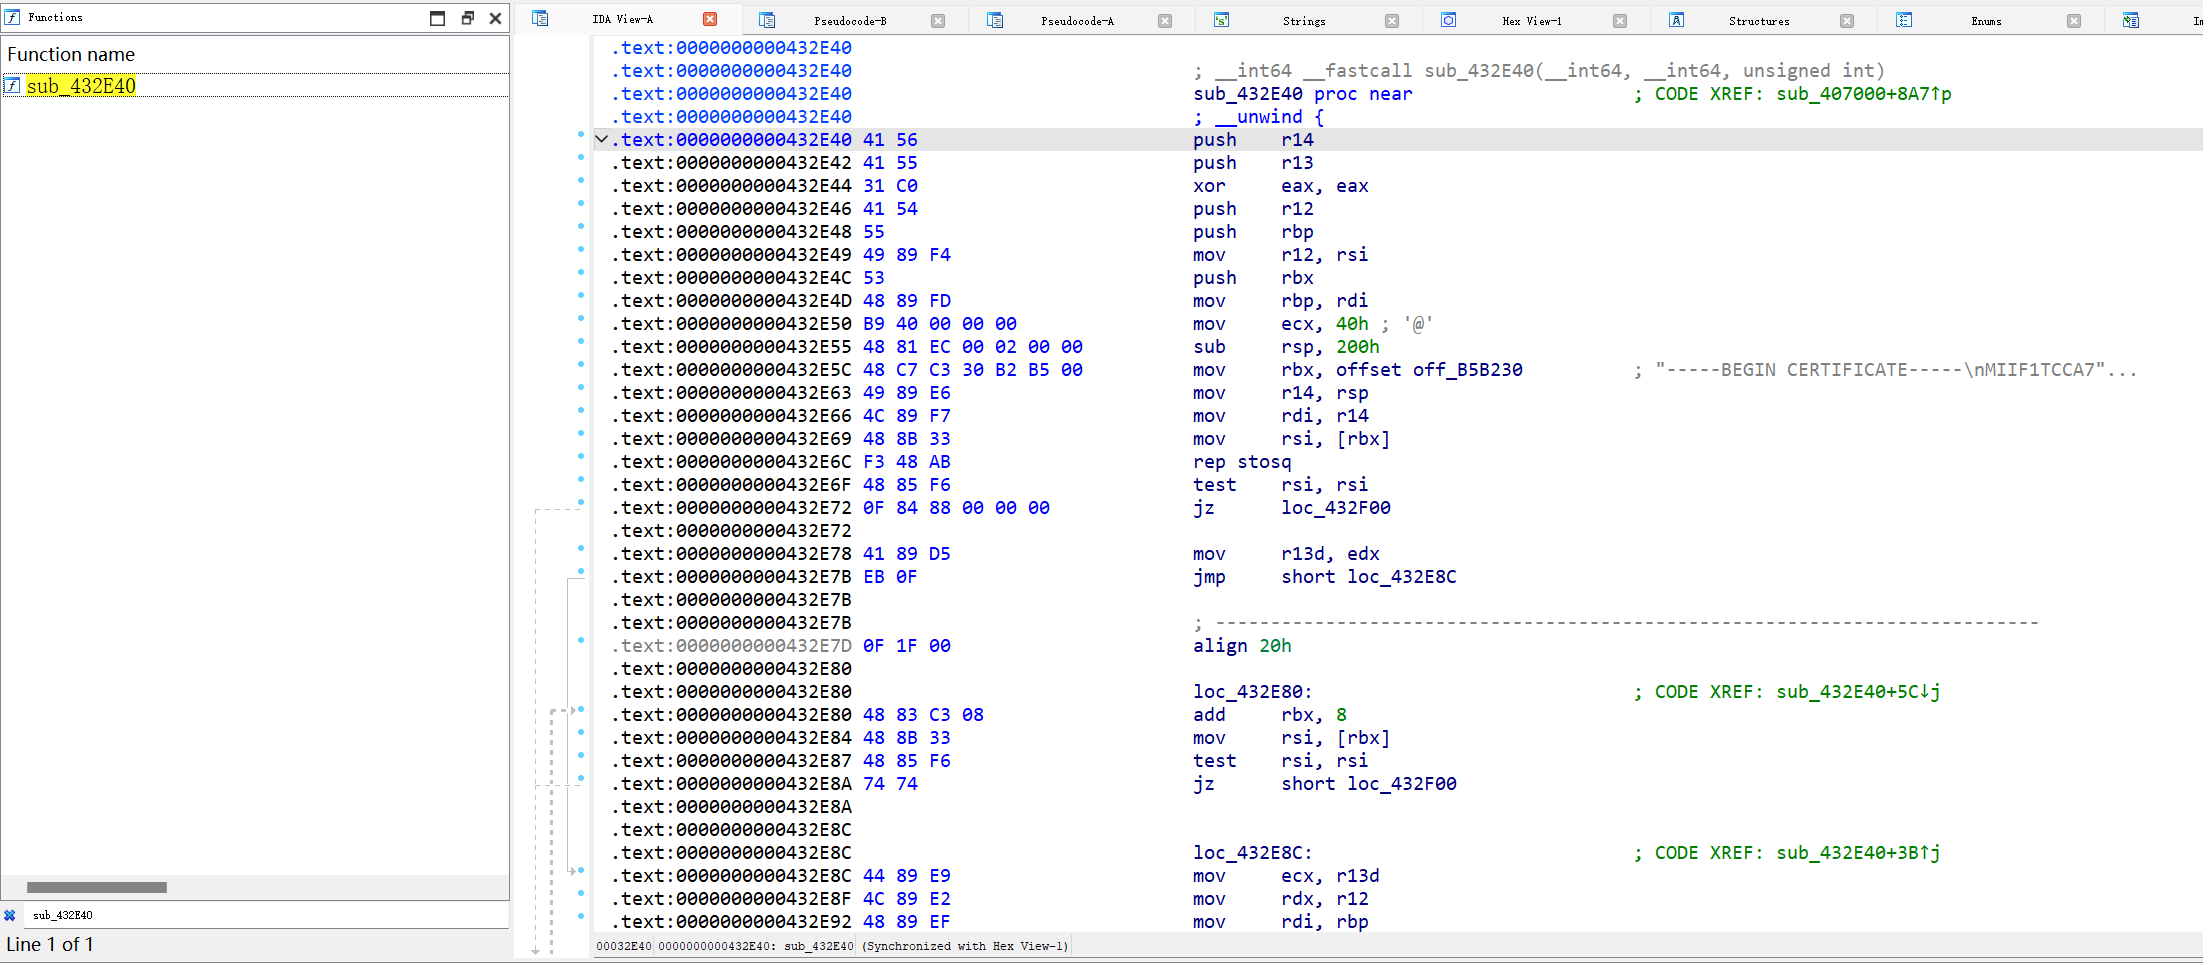Close the Hex View-1 tab

click(x=1620, y=21)
